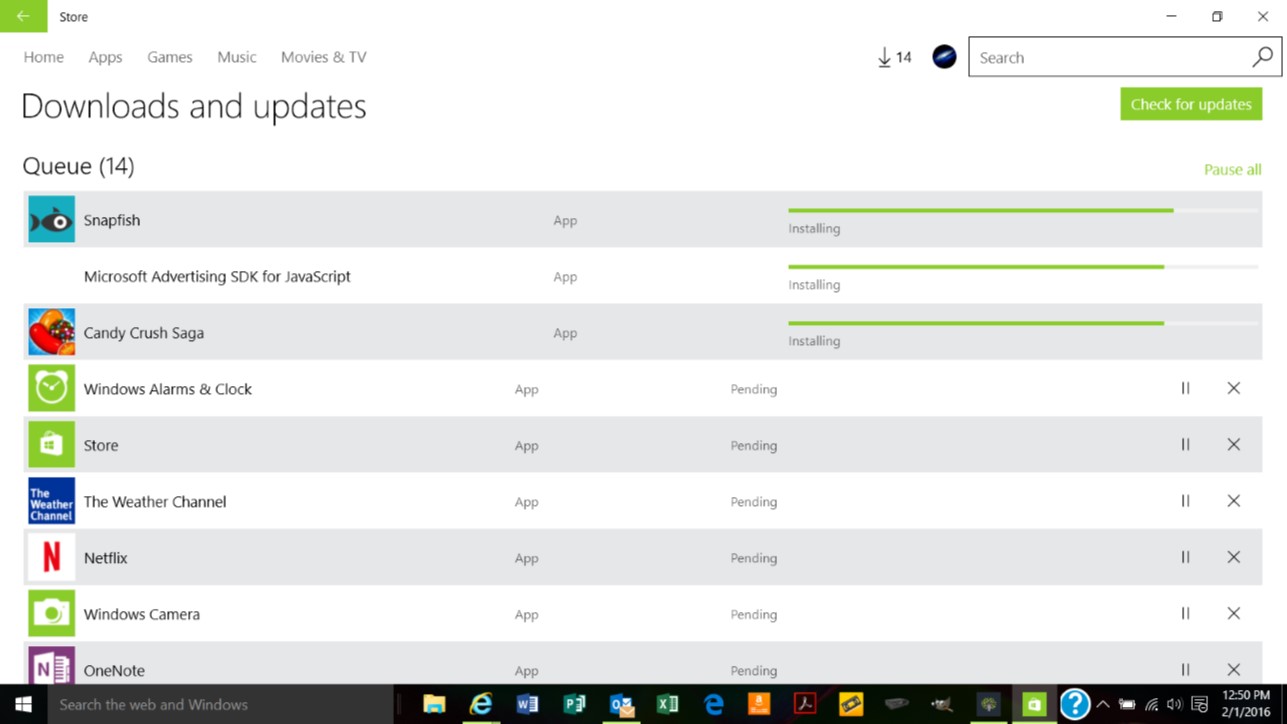Viewport: 1287px width, 724px height.
Task: Cancel the Windows Alarms & Clock download
Action: tap(1234, 388)
